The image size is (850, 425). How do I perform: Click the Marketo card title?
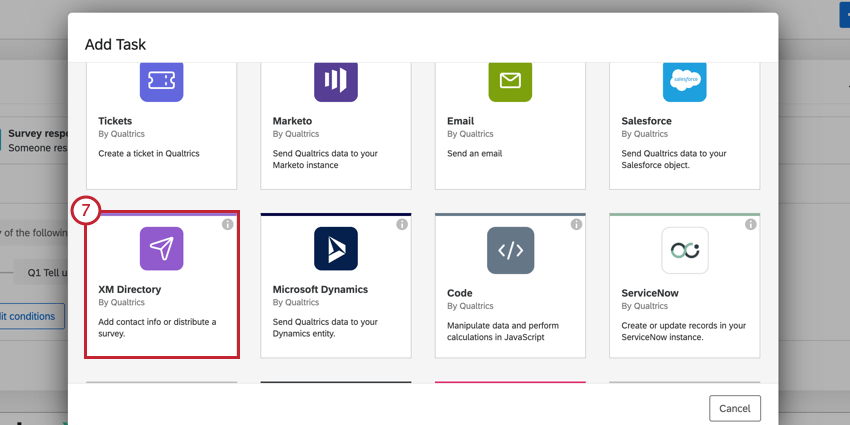click(292, 121)
